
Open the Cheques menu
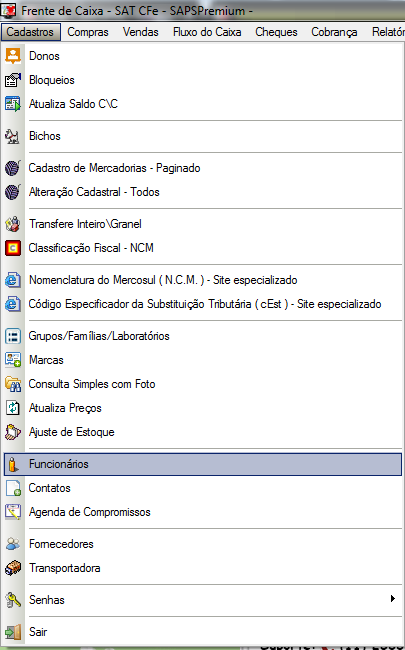(x=276, y=32)
